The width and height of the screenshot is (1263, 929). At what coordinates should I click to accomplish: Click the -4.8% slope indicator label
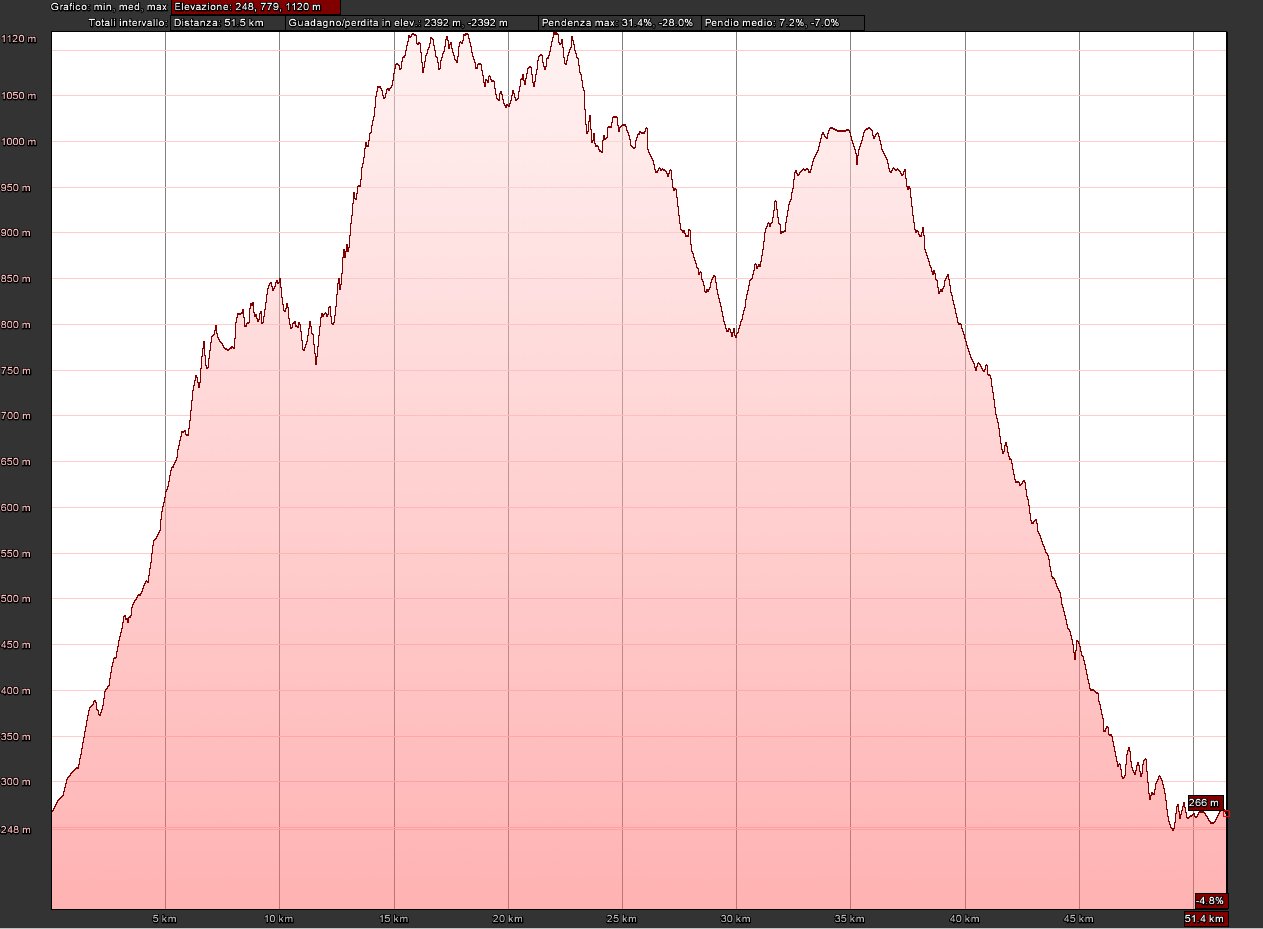click(1209, 900)
